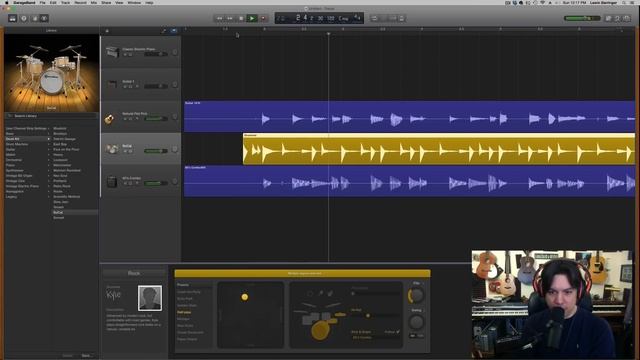
Task: Stop playback with the Stop button
Action: coord(241,18)
